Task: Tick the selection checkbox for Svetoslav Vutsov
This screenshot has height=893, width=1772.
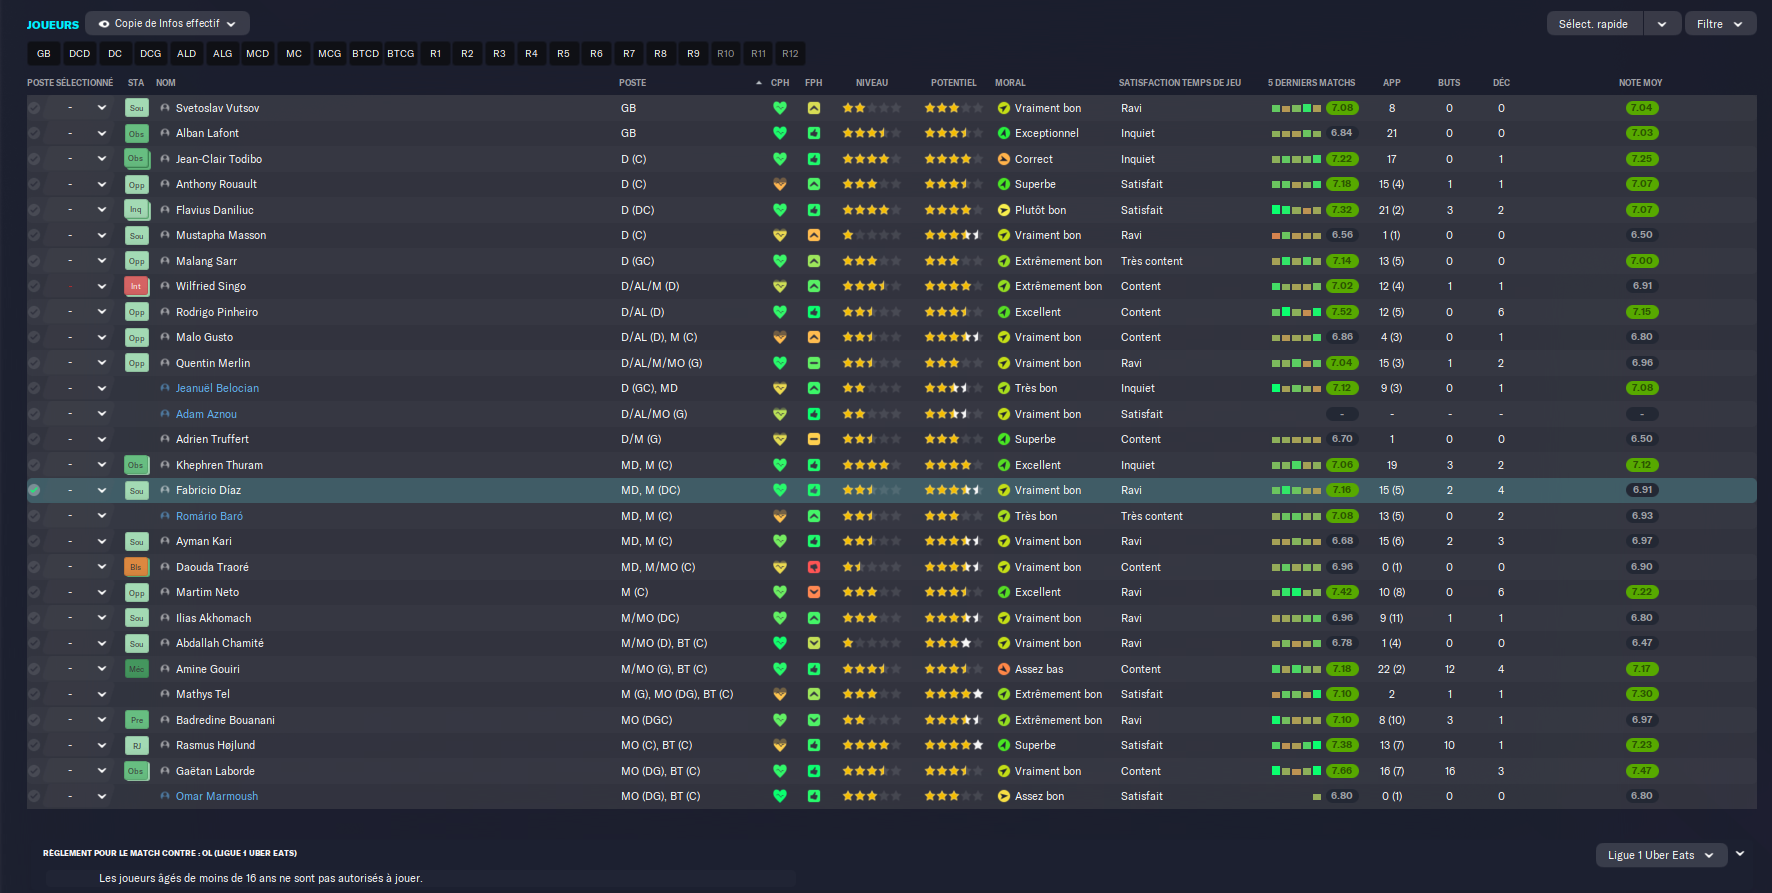Action: (x=34, y=108)
